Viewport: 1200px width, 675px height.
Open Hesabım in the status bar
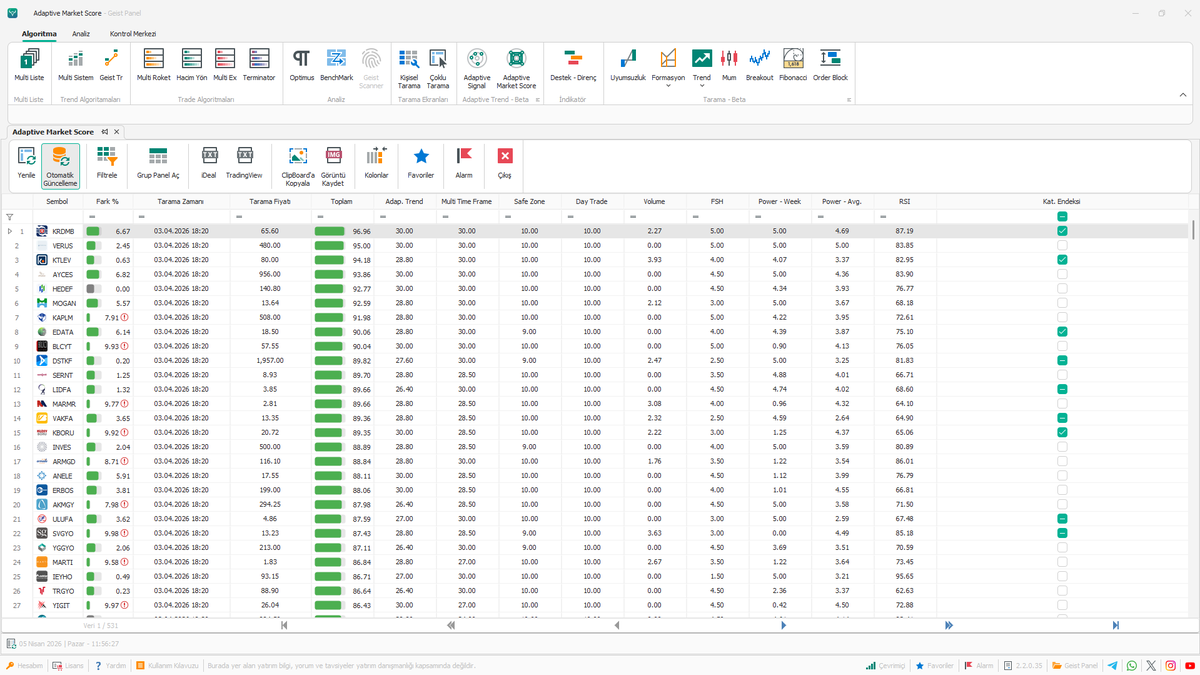(25, 665)
